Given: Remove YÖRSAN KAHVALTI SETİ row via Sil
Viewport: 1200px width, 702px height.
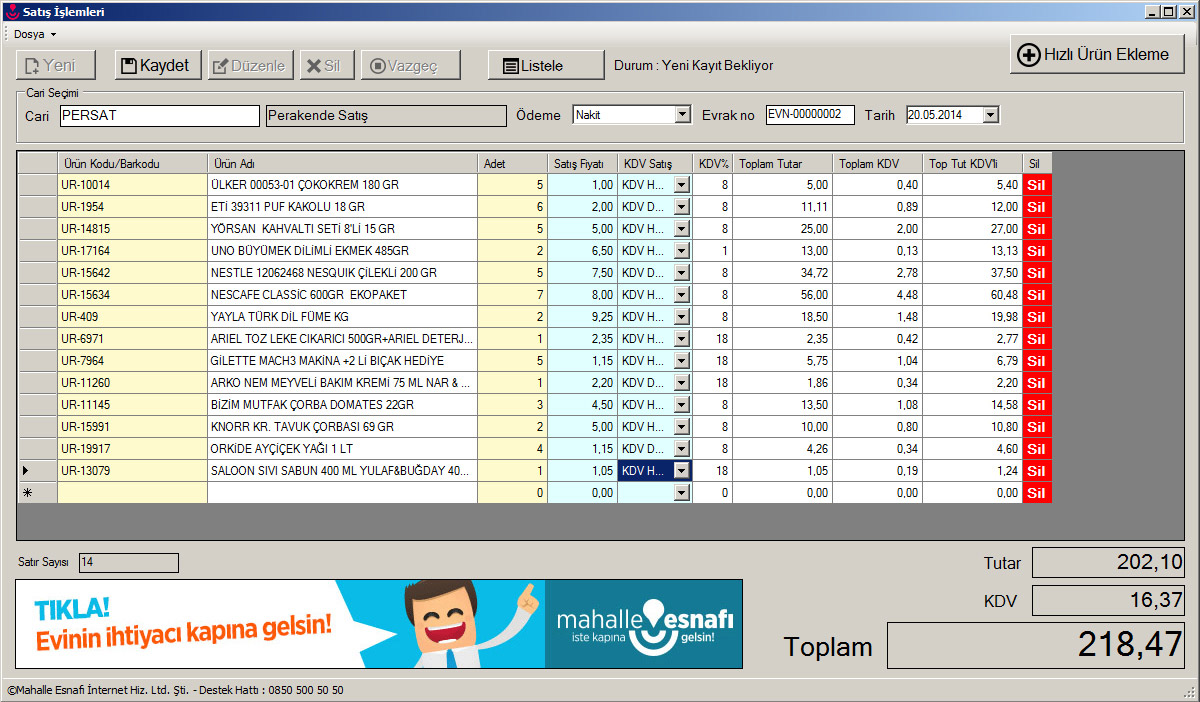Looking at the screenshot, I should (x=1037, y=229).
